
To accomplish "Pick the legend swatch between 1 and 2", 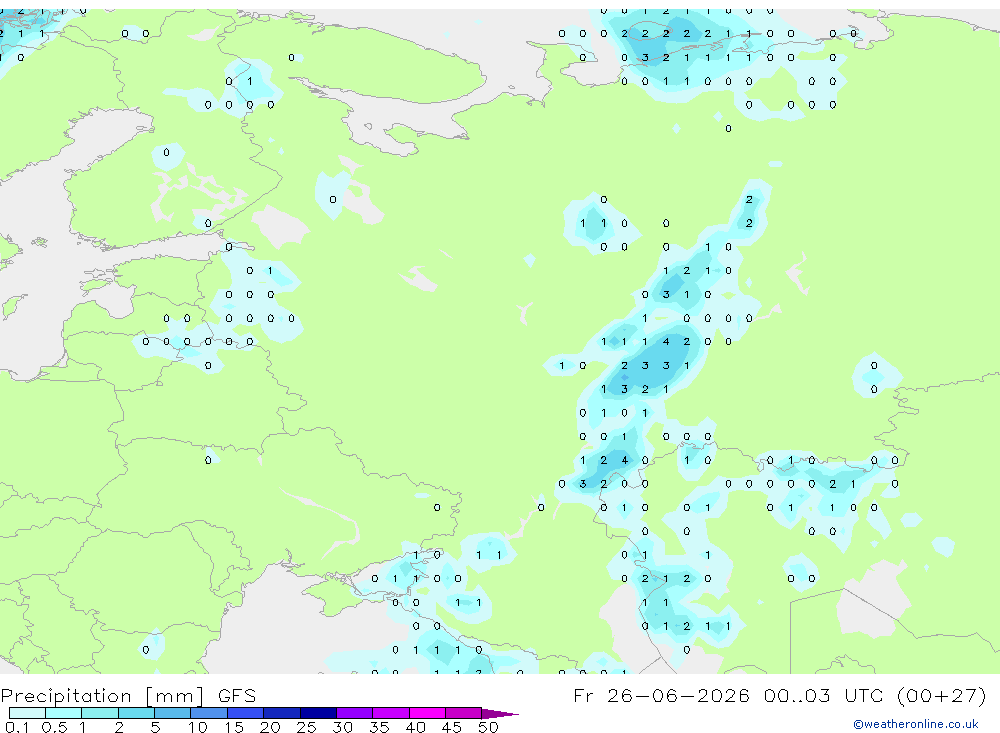I will coord(99,713).
